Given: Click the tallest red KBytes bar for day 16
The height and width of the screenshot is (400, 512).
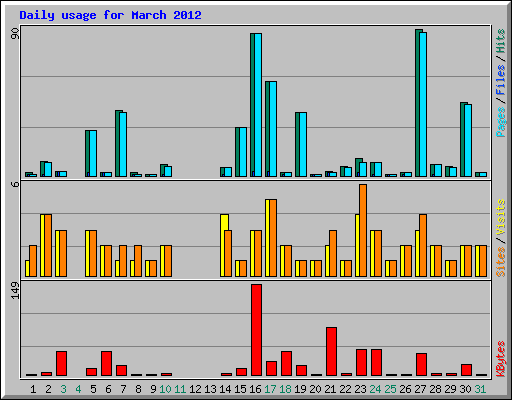Looking at the screenshot, I should click(x=256, y=330).
